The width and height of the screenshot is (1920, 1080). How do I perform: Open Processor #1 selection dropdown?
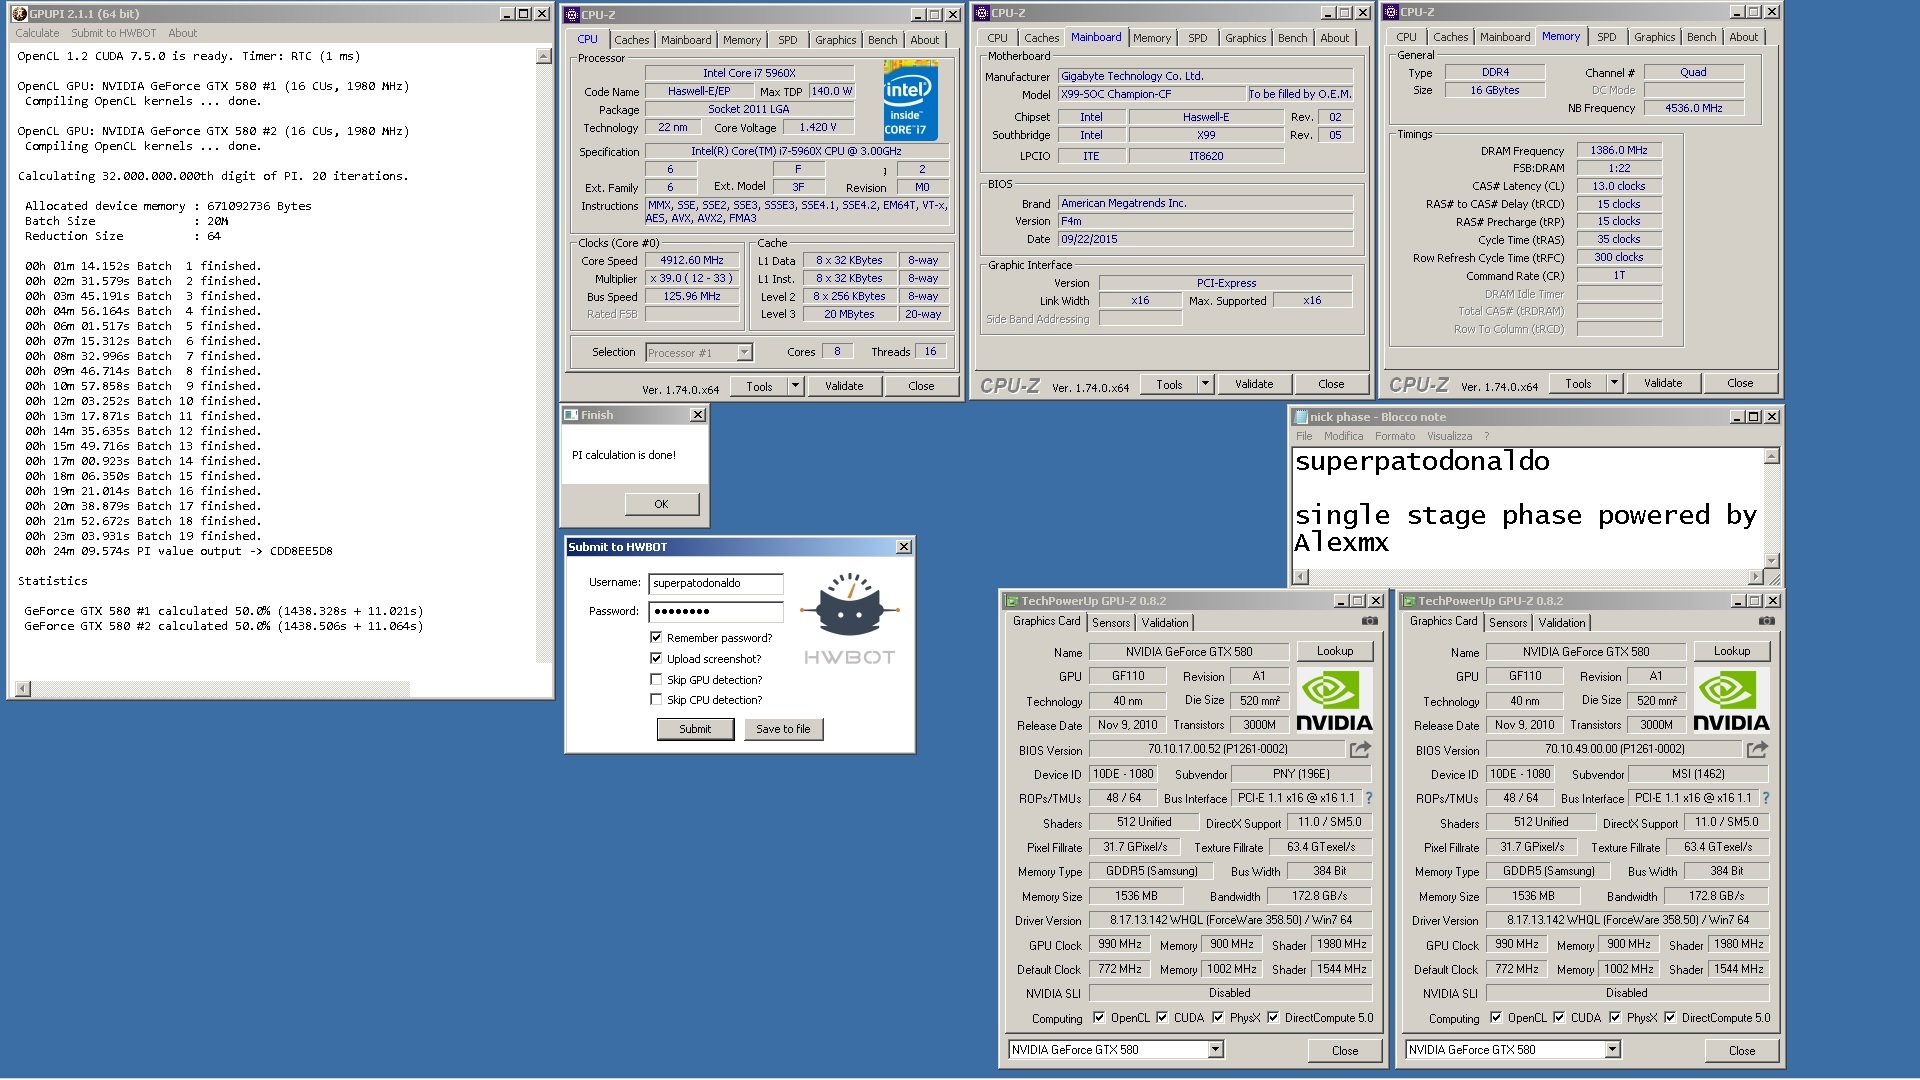pyautogui.click(x=744, y=352)
